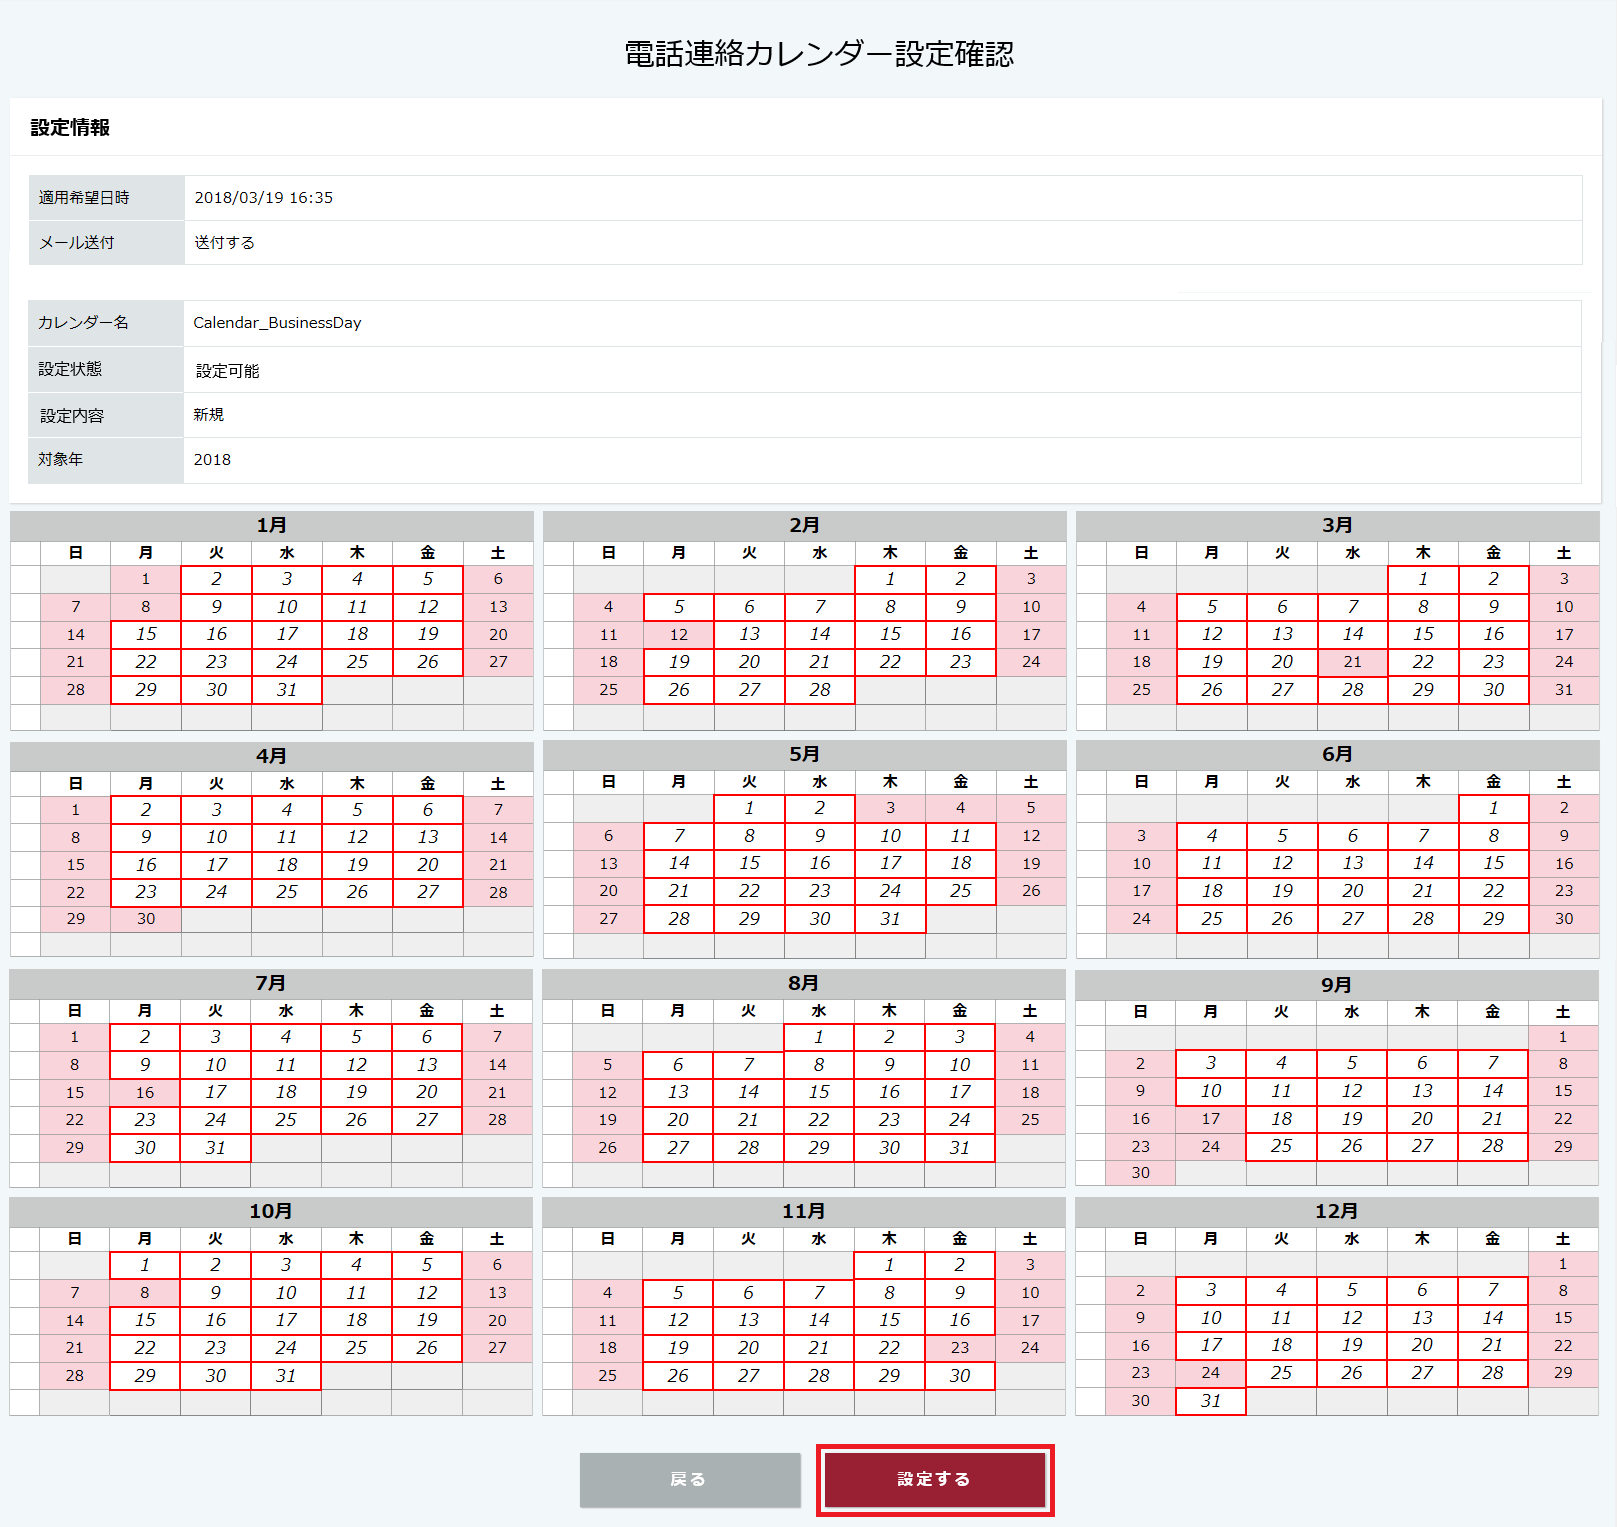This screenshot has width=1617, height=1527.
Task: Click the 送付する mail setting value
Action: pyautogui.click(x=225, y=242)
